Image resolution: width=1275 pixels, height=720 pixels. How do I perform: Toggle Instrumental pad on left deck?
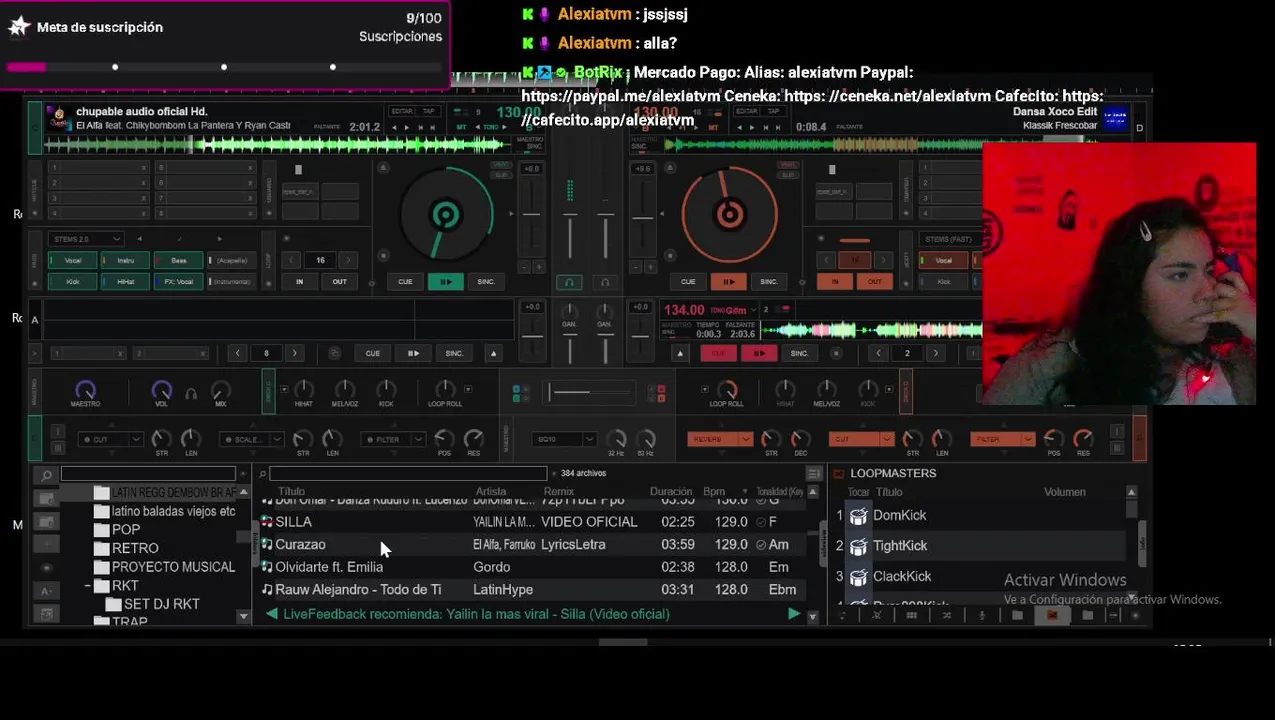click(x=232, y=282)
